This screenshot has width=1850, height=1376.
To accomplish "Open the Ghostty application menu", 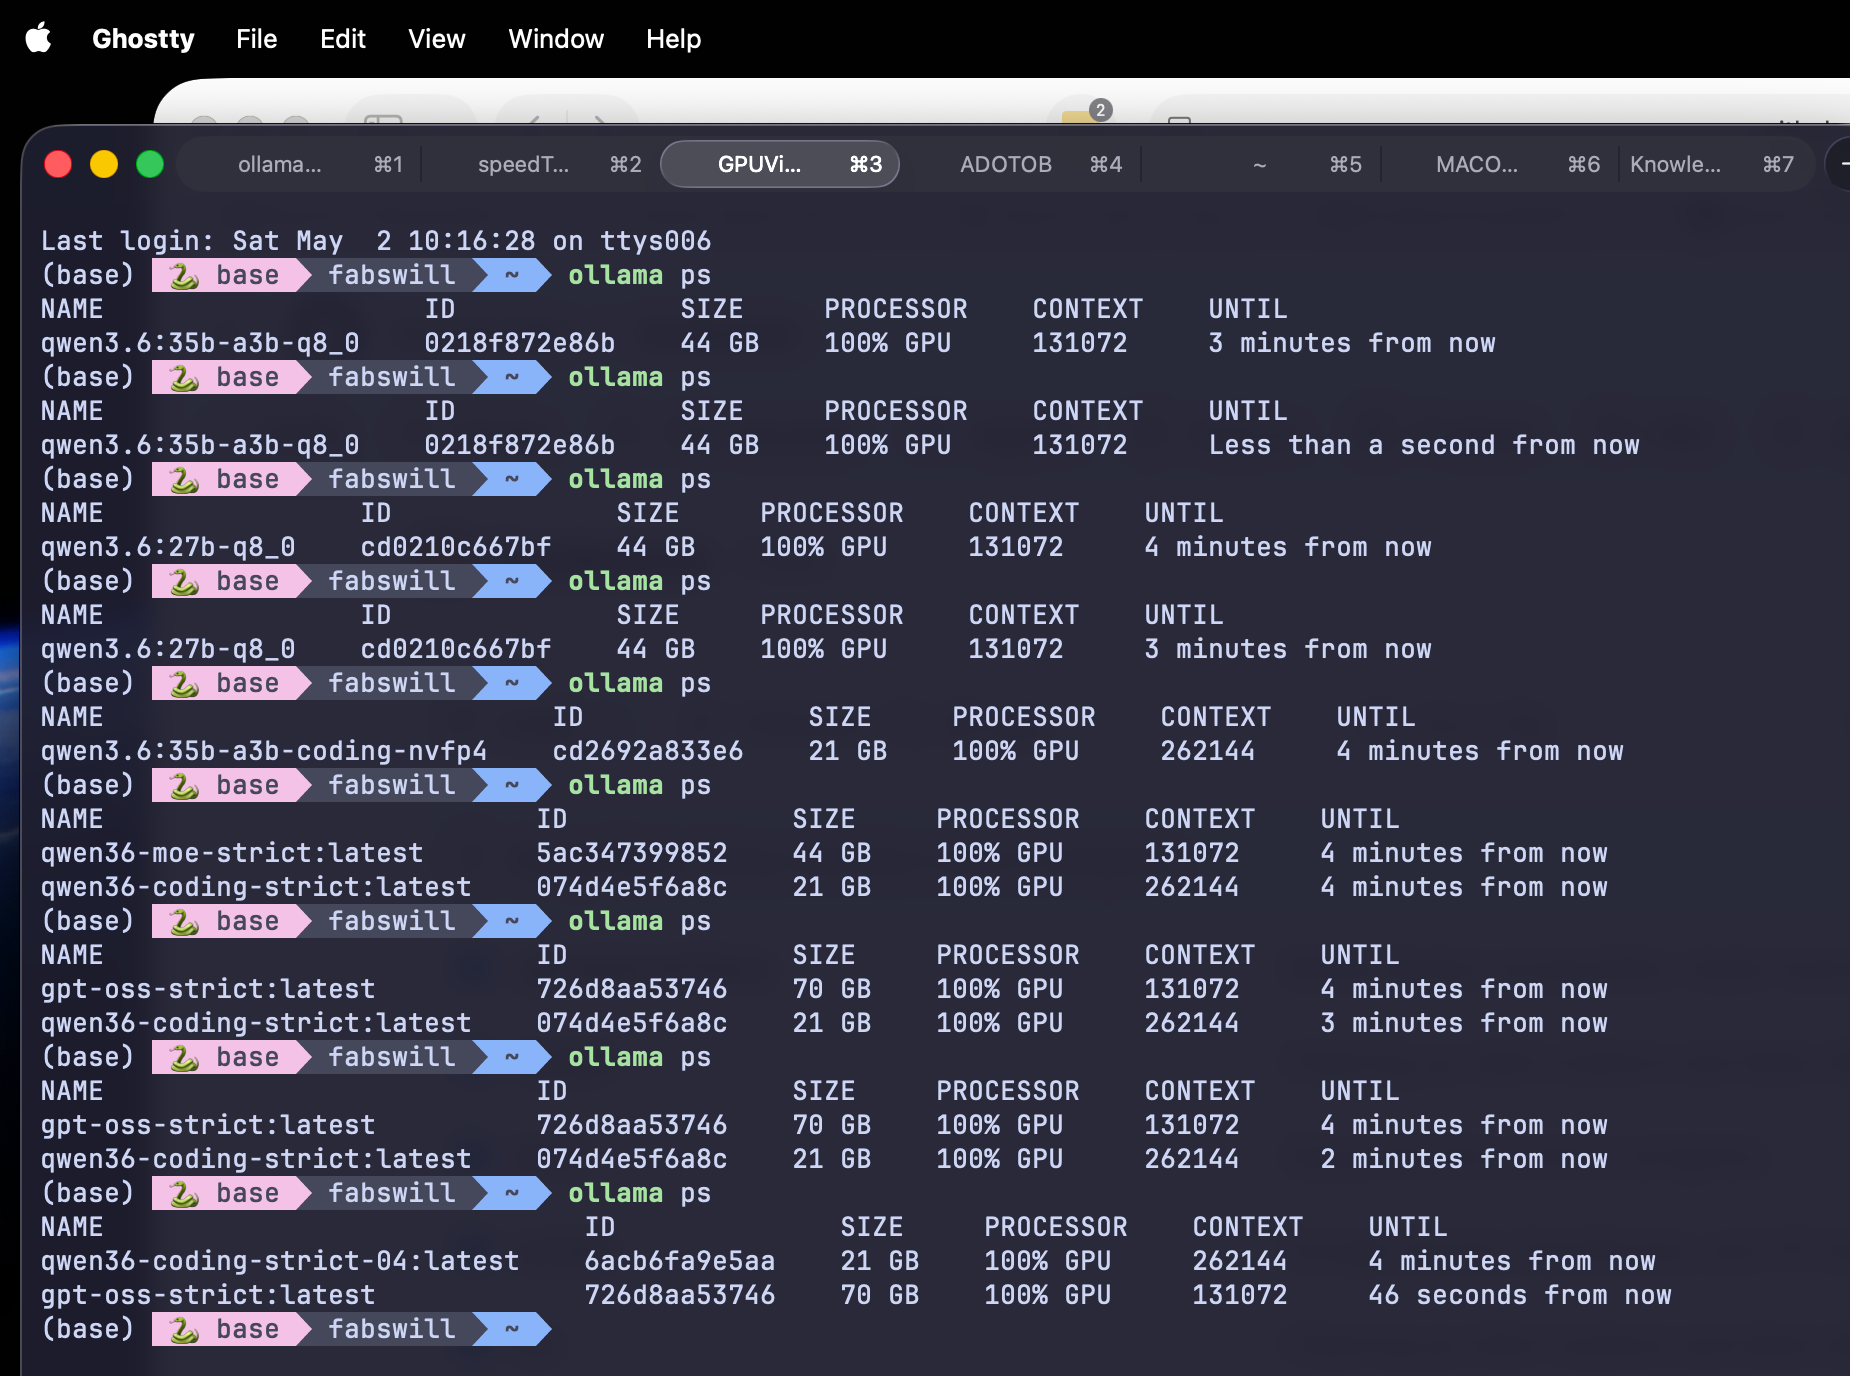I will click(x=143, y=39).
